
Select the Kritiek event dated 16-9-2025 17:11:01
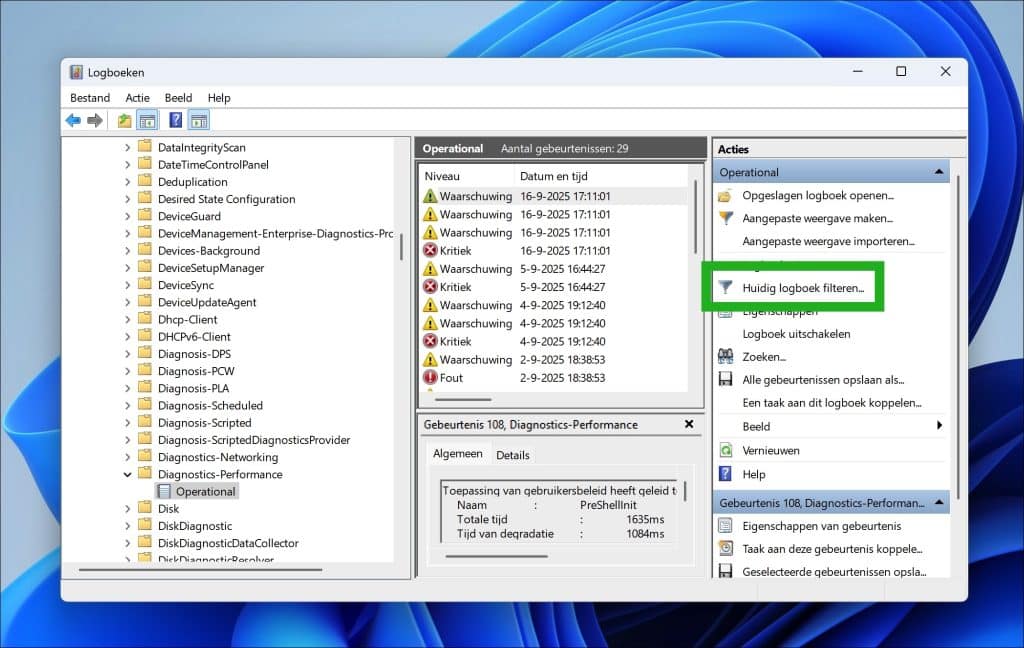pos(554,250)
